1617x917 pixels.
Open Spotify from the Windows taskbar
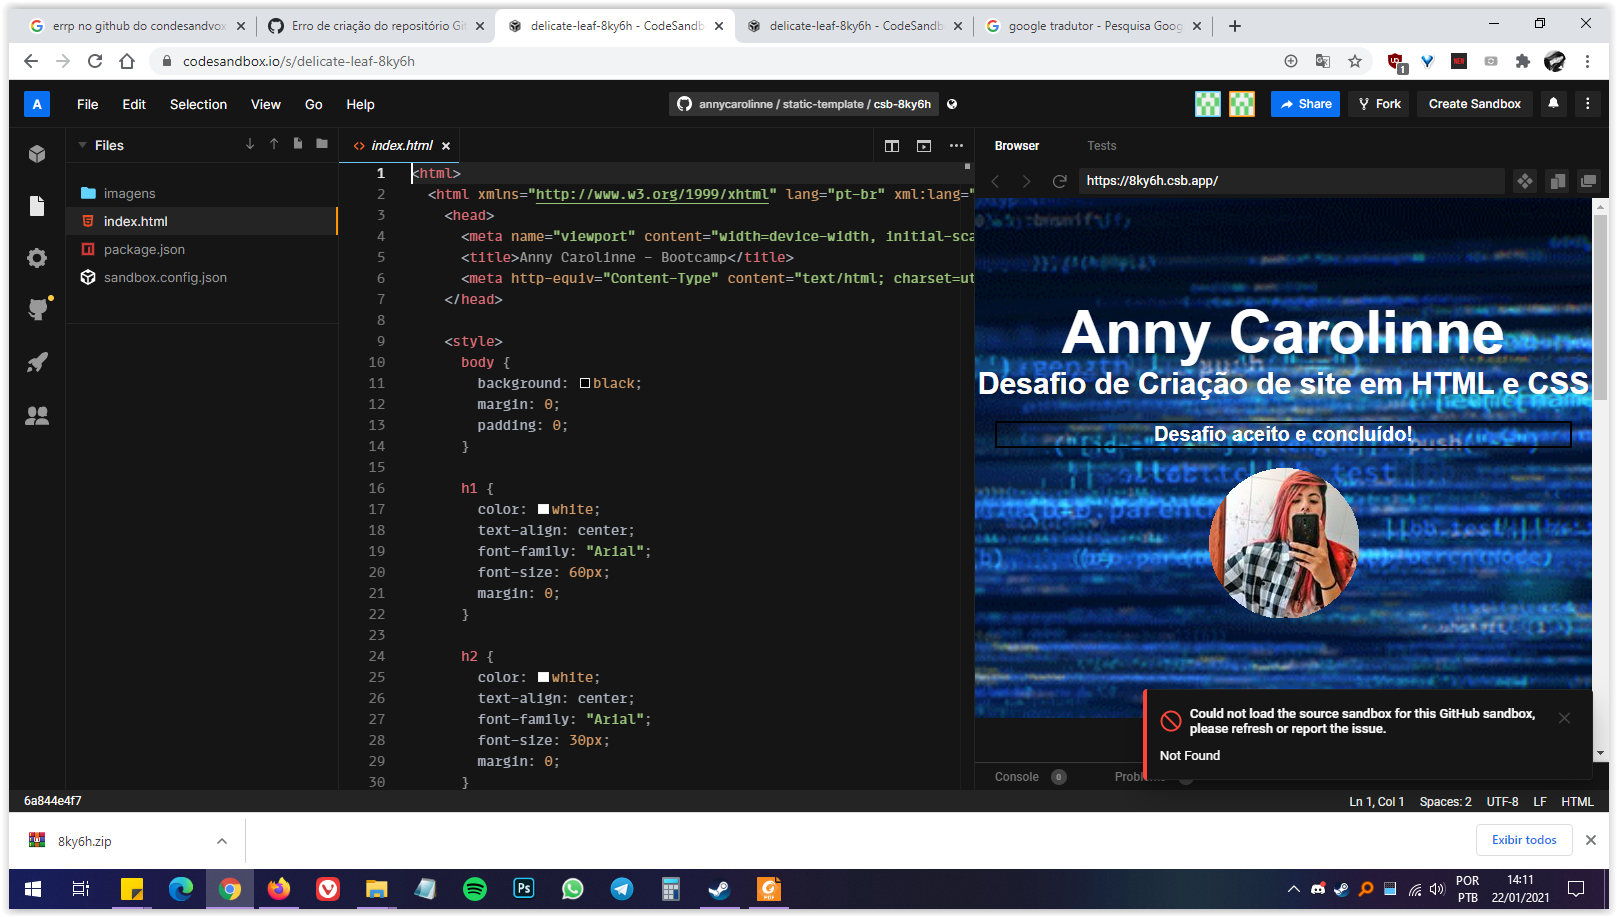(475, 889)
